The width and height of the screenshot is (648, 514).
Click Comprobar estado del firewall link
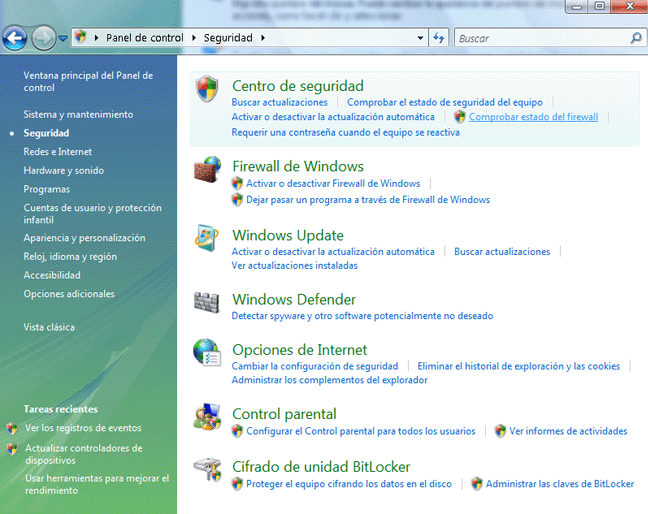[534, 117]
